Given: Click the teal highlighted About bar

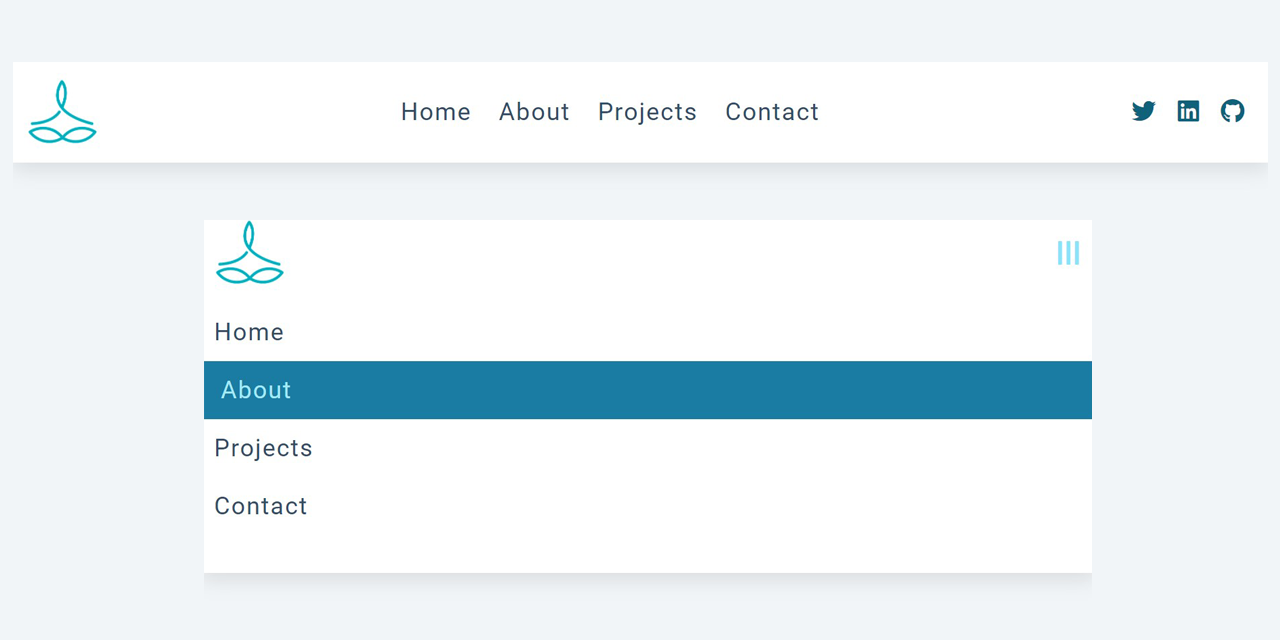Looking at the screenshot, I should click(x=648, y=390).
